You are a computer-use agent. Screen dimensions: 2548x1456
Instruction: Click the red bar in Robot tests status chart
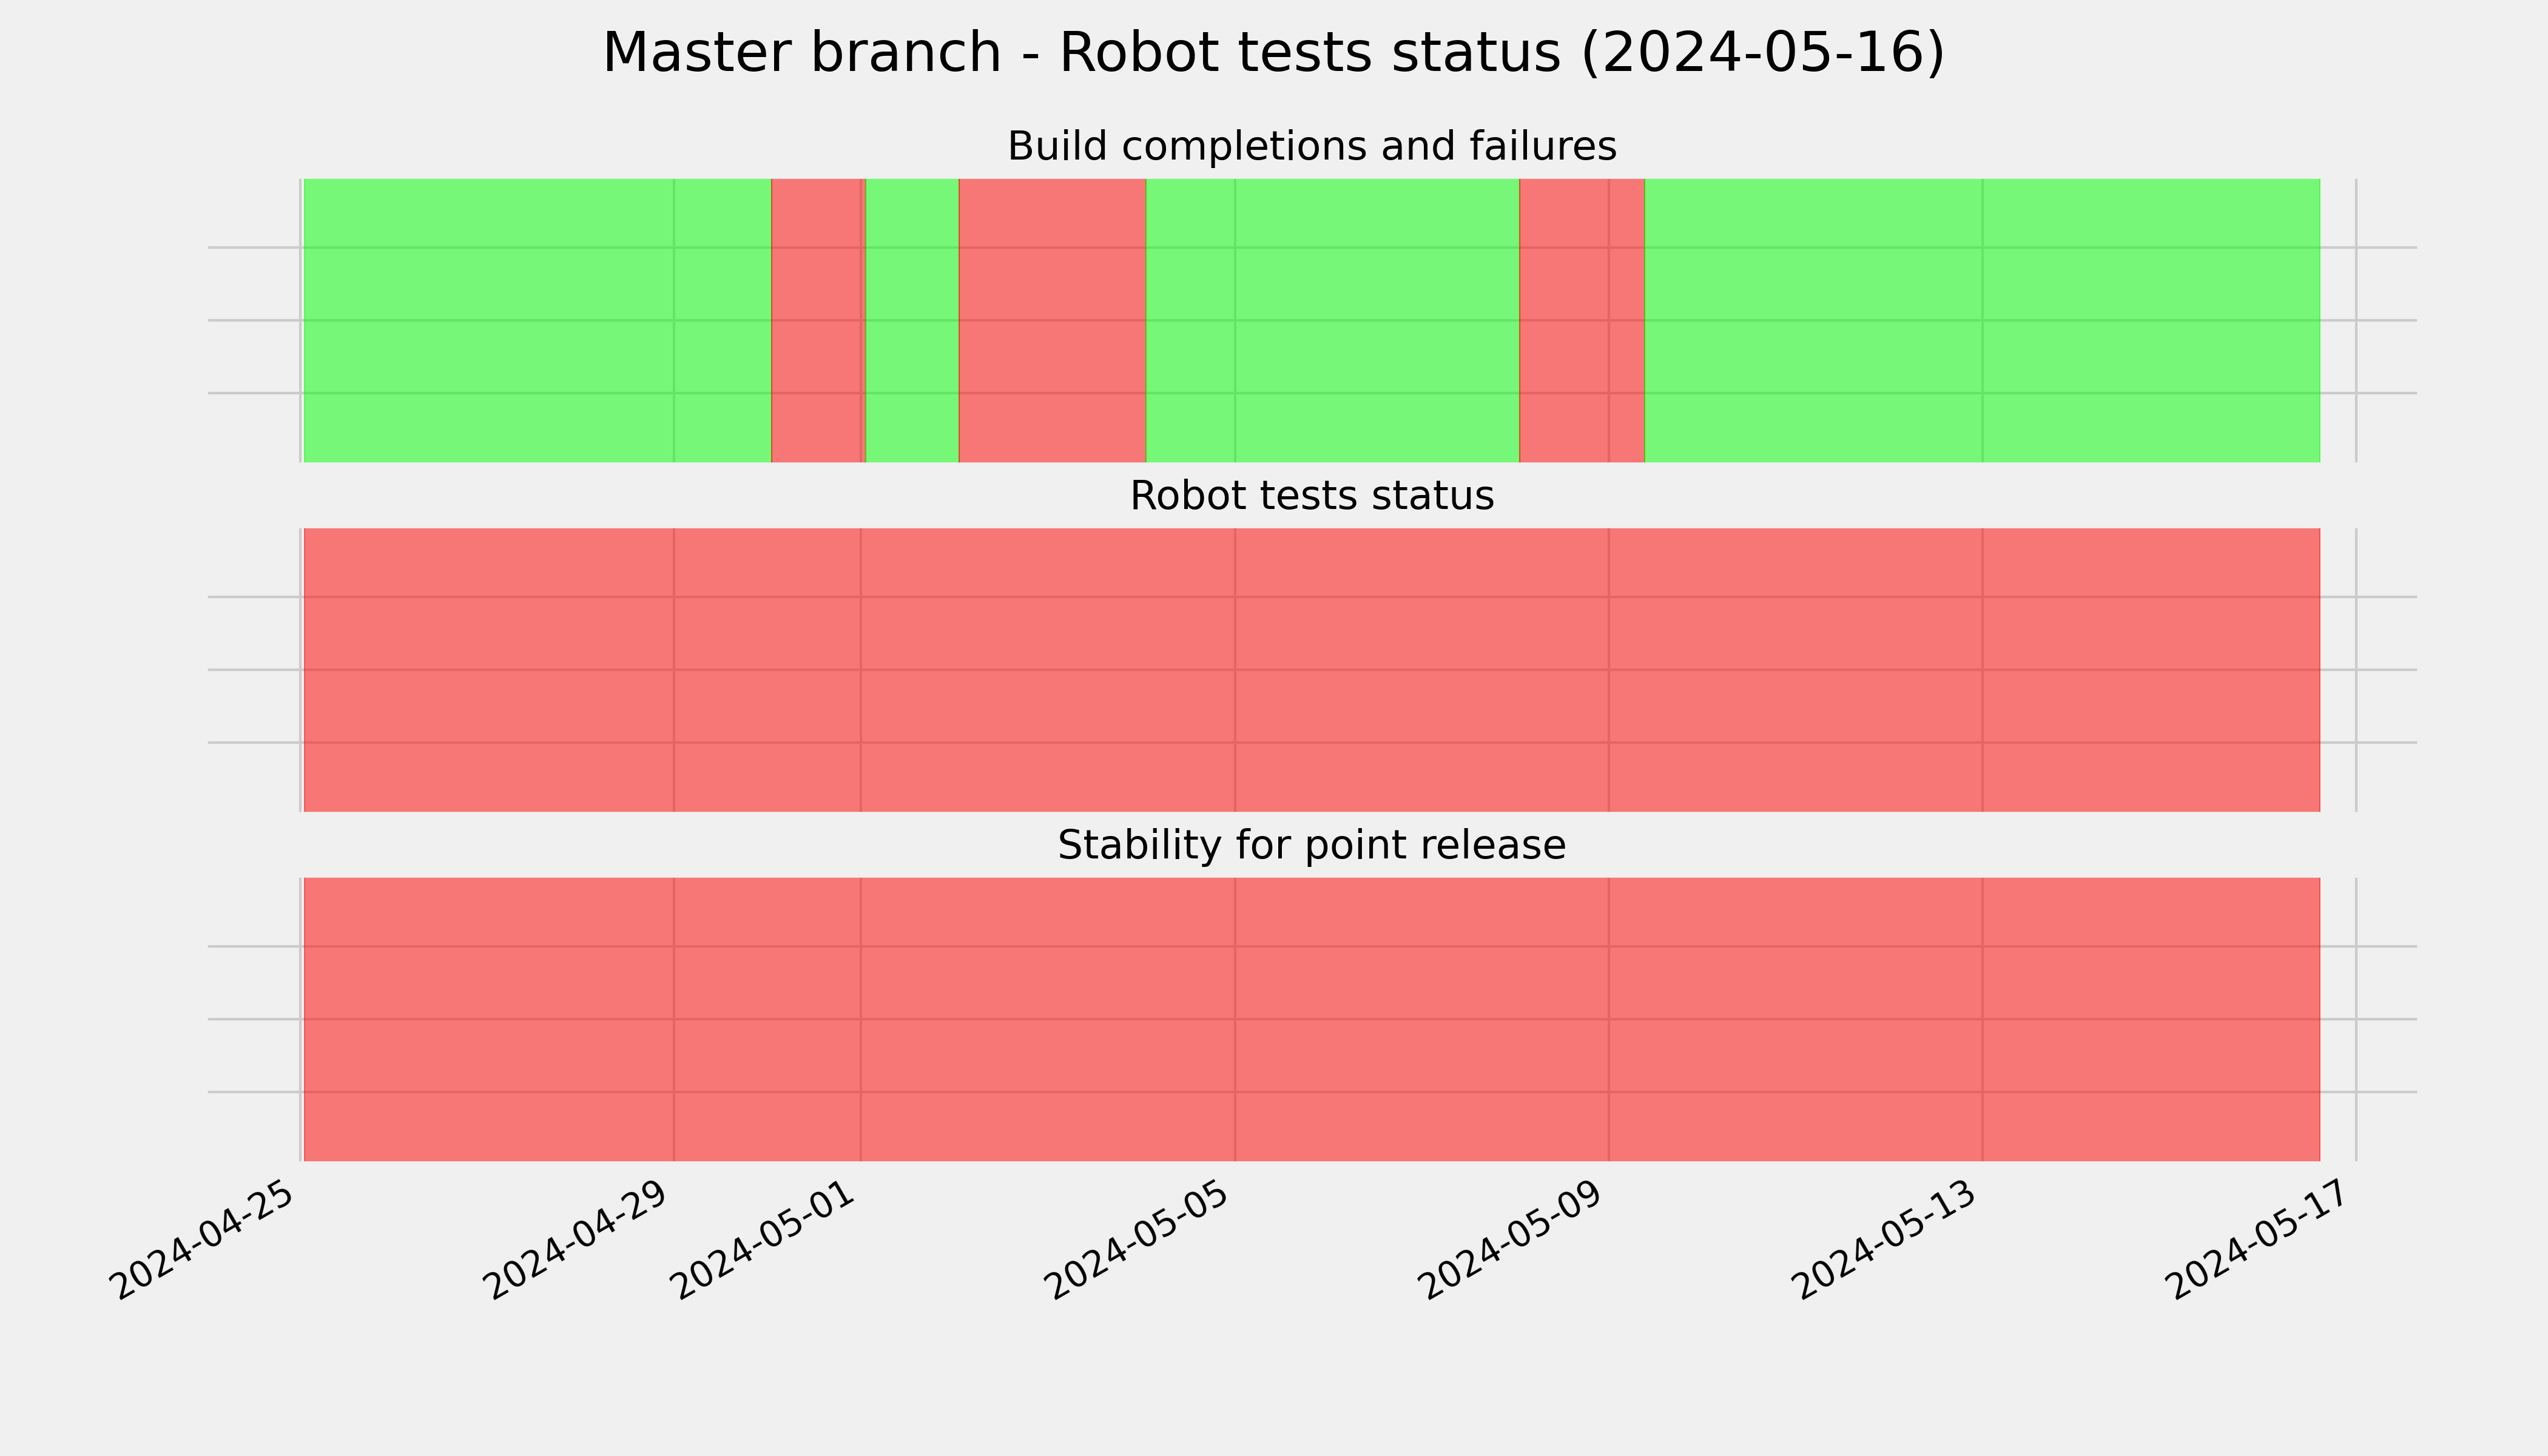tap(1312, 670)
